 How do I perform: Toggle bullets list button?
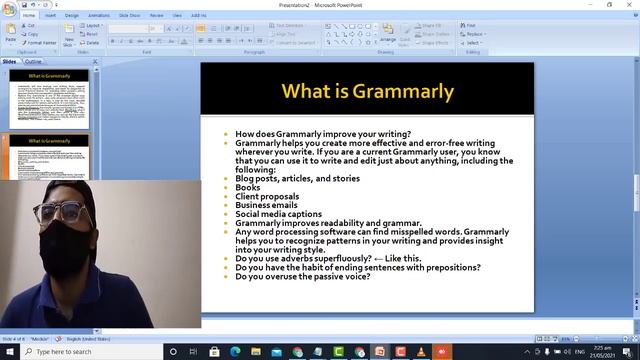(200, 29)
